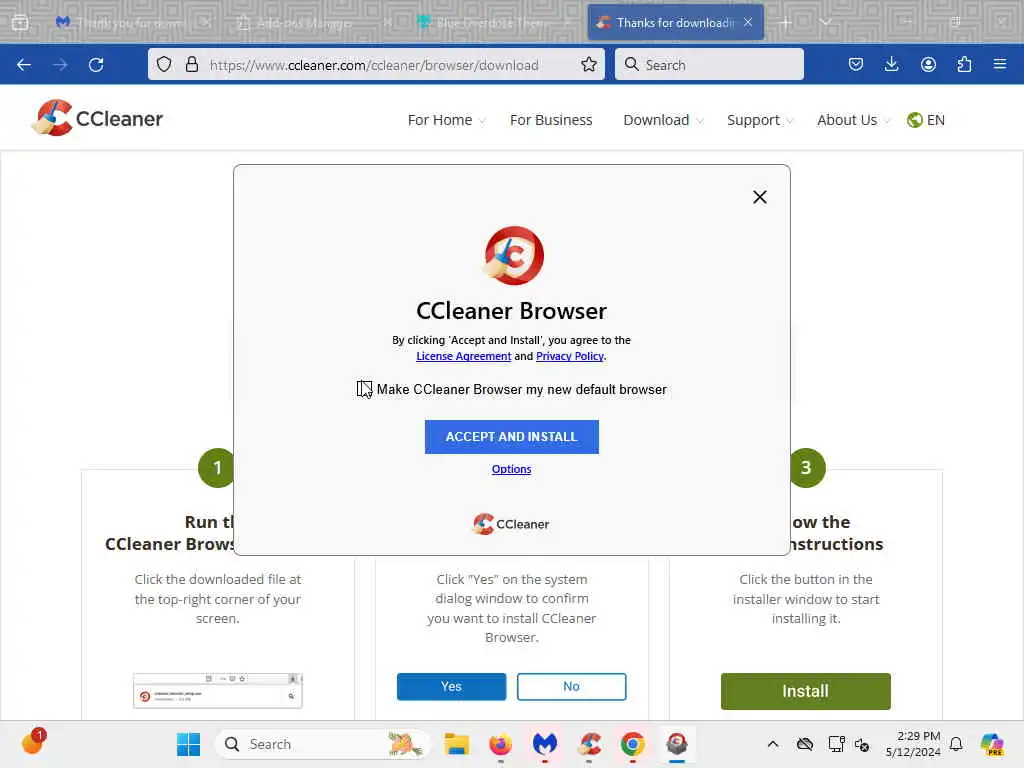Open the network status tray icon
1024x768 pixels.
836,744
